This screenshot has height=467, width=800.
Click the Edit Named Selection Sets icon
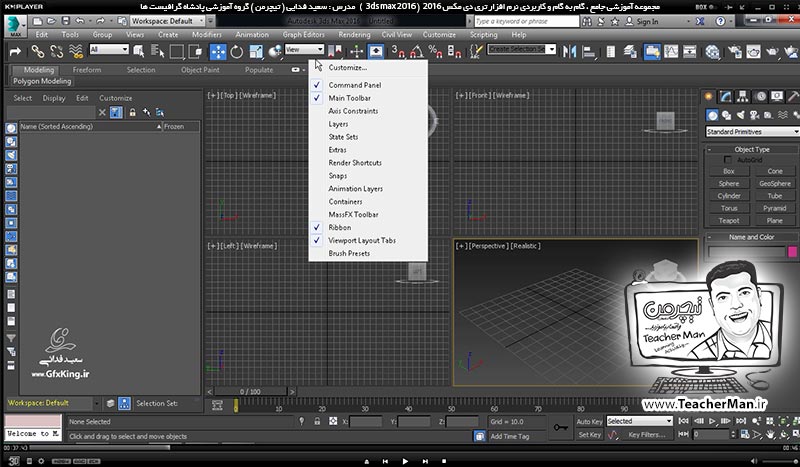pyautogui.click(x=476, y=52)
